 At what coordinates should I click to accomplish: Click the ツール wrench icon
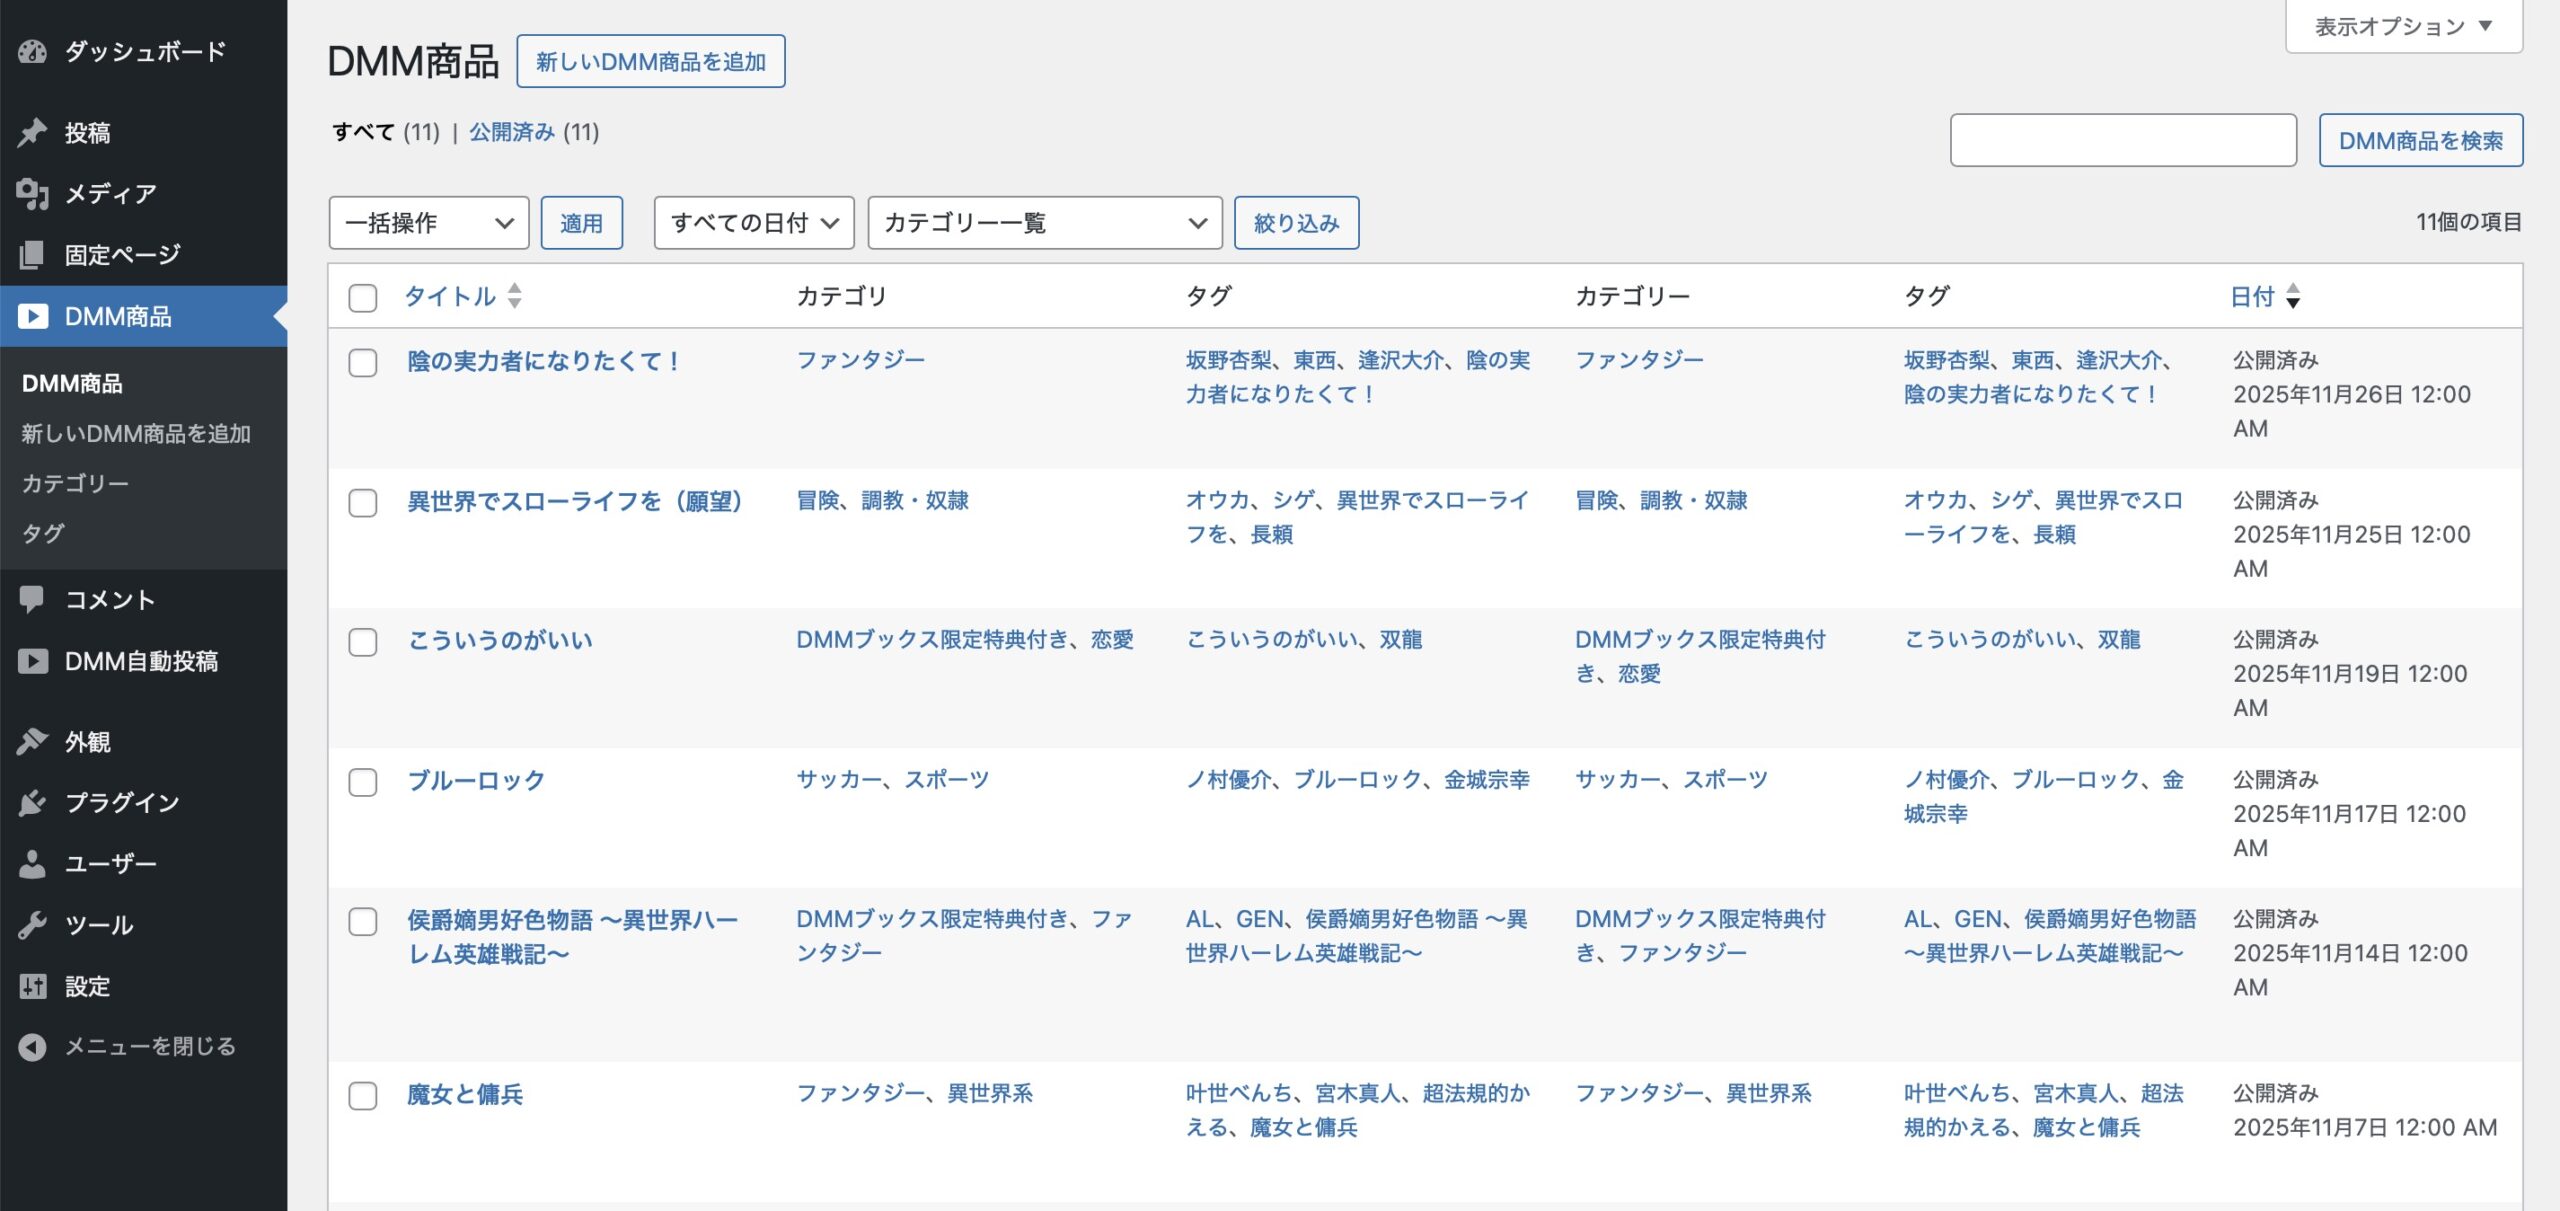[33, 924]
